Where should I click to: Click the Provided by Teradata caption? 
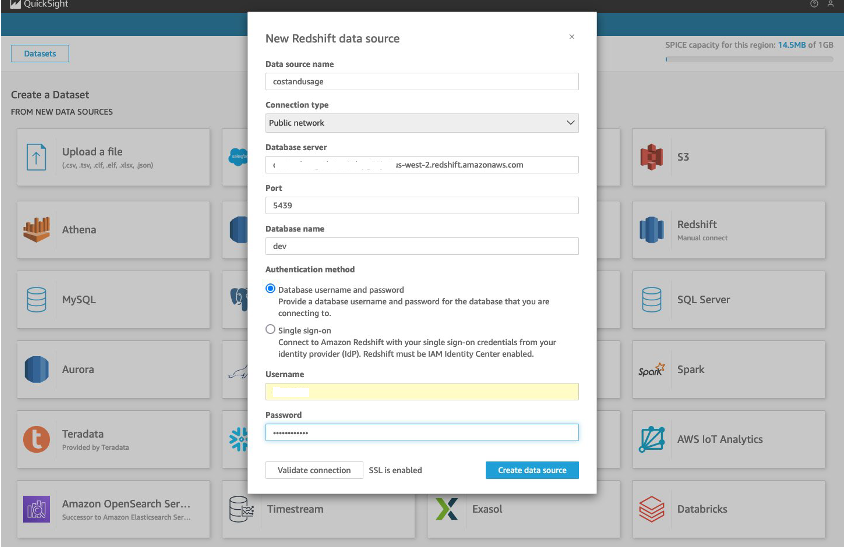95,447
